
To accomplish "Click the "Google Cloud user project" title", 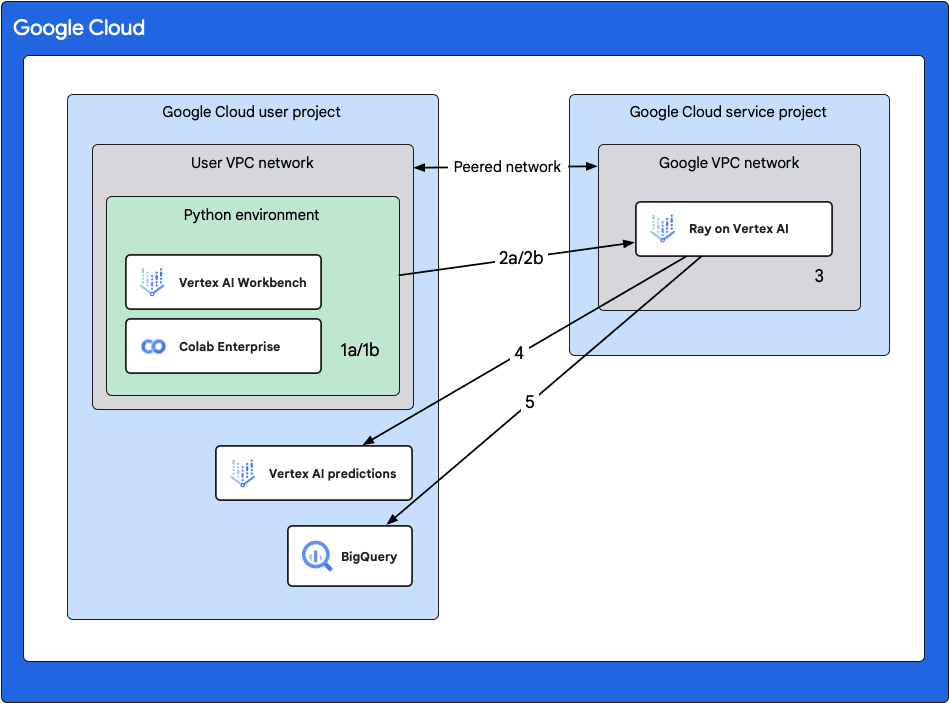I will [251, 112].
